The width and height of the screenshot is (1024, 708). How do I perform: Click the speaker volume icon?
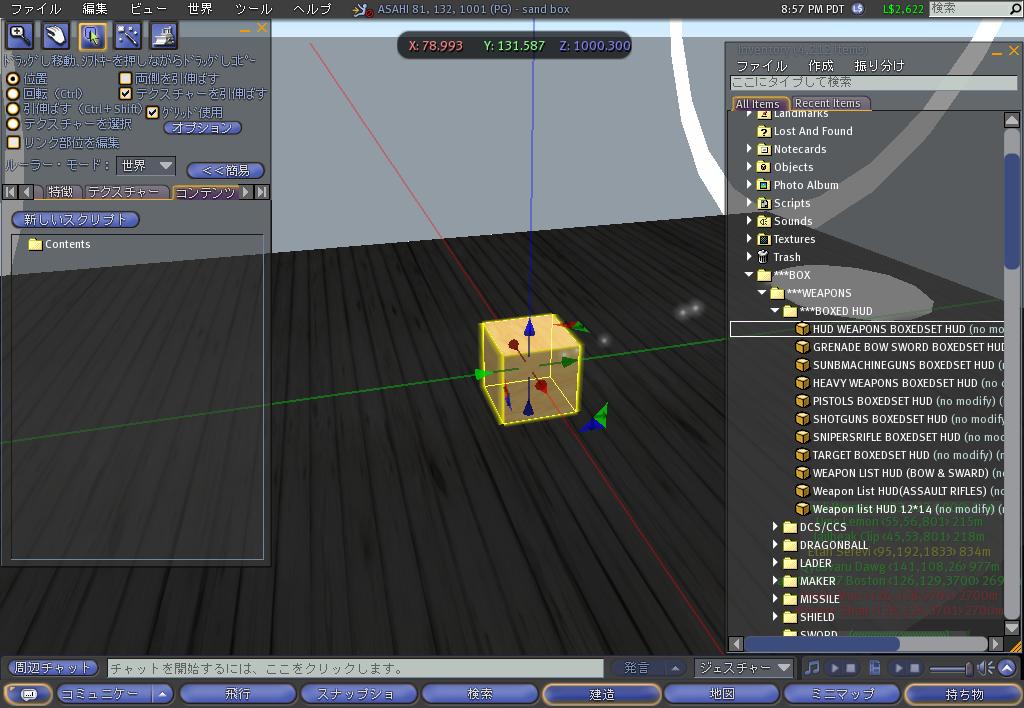click(985, 668)
